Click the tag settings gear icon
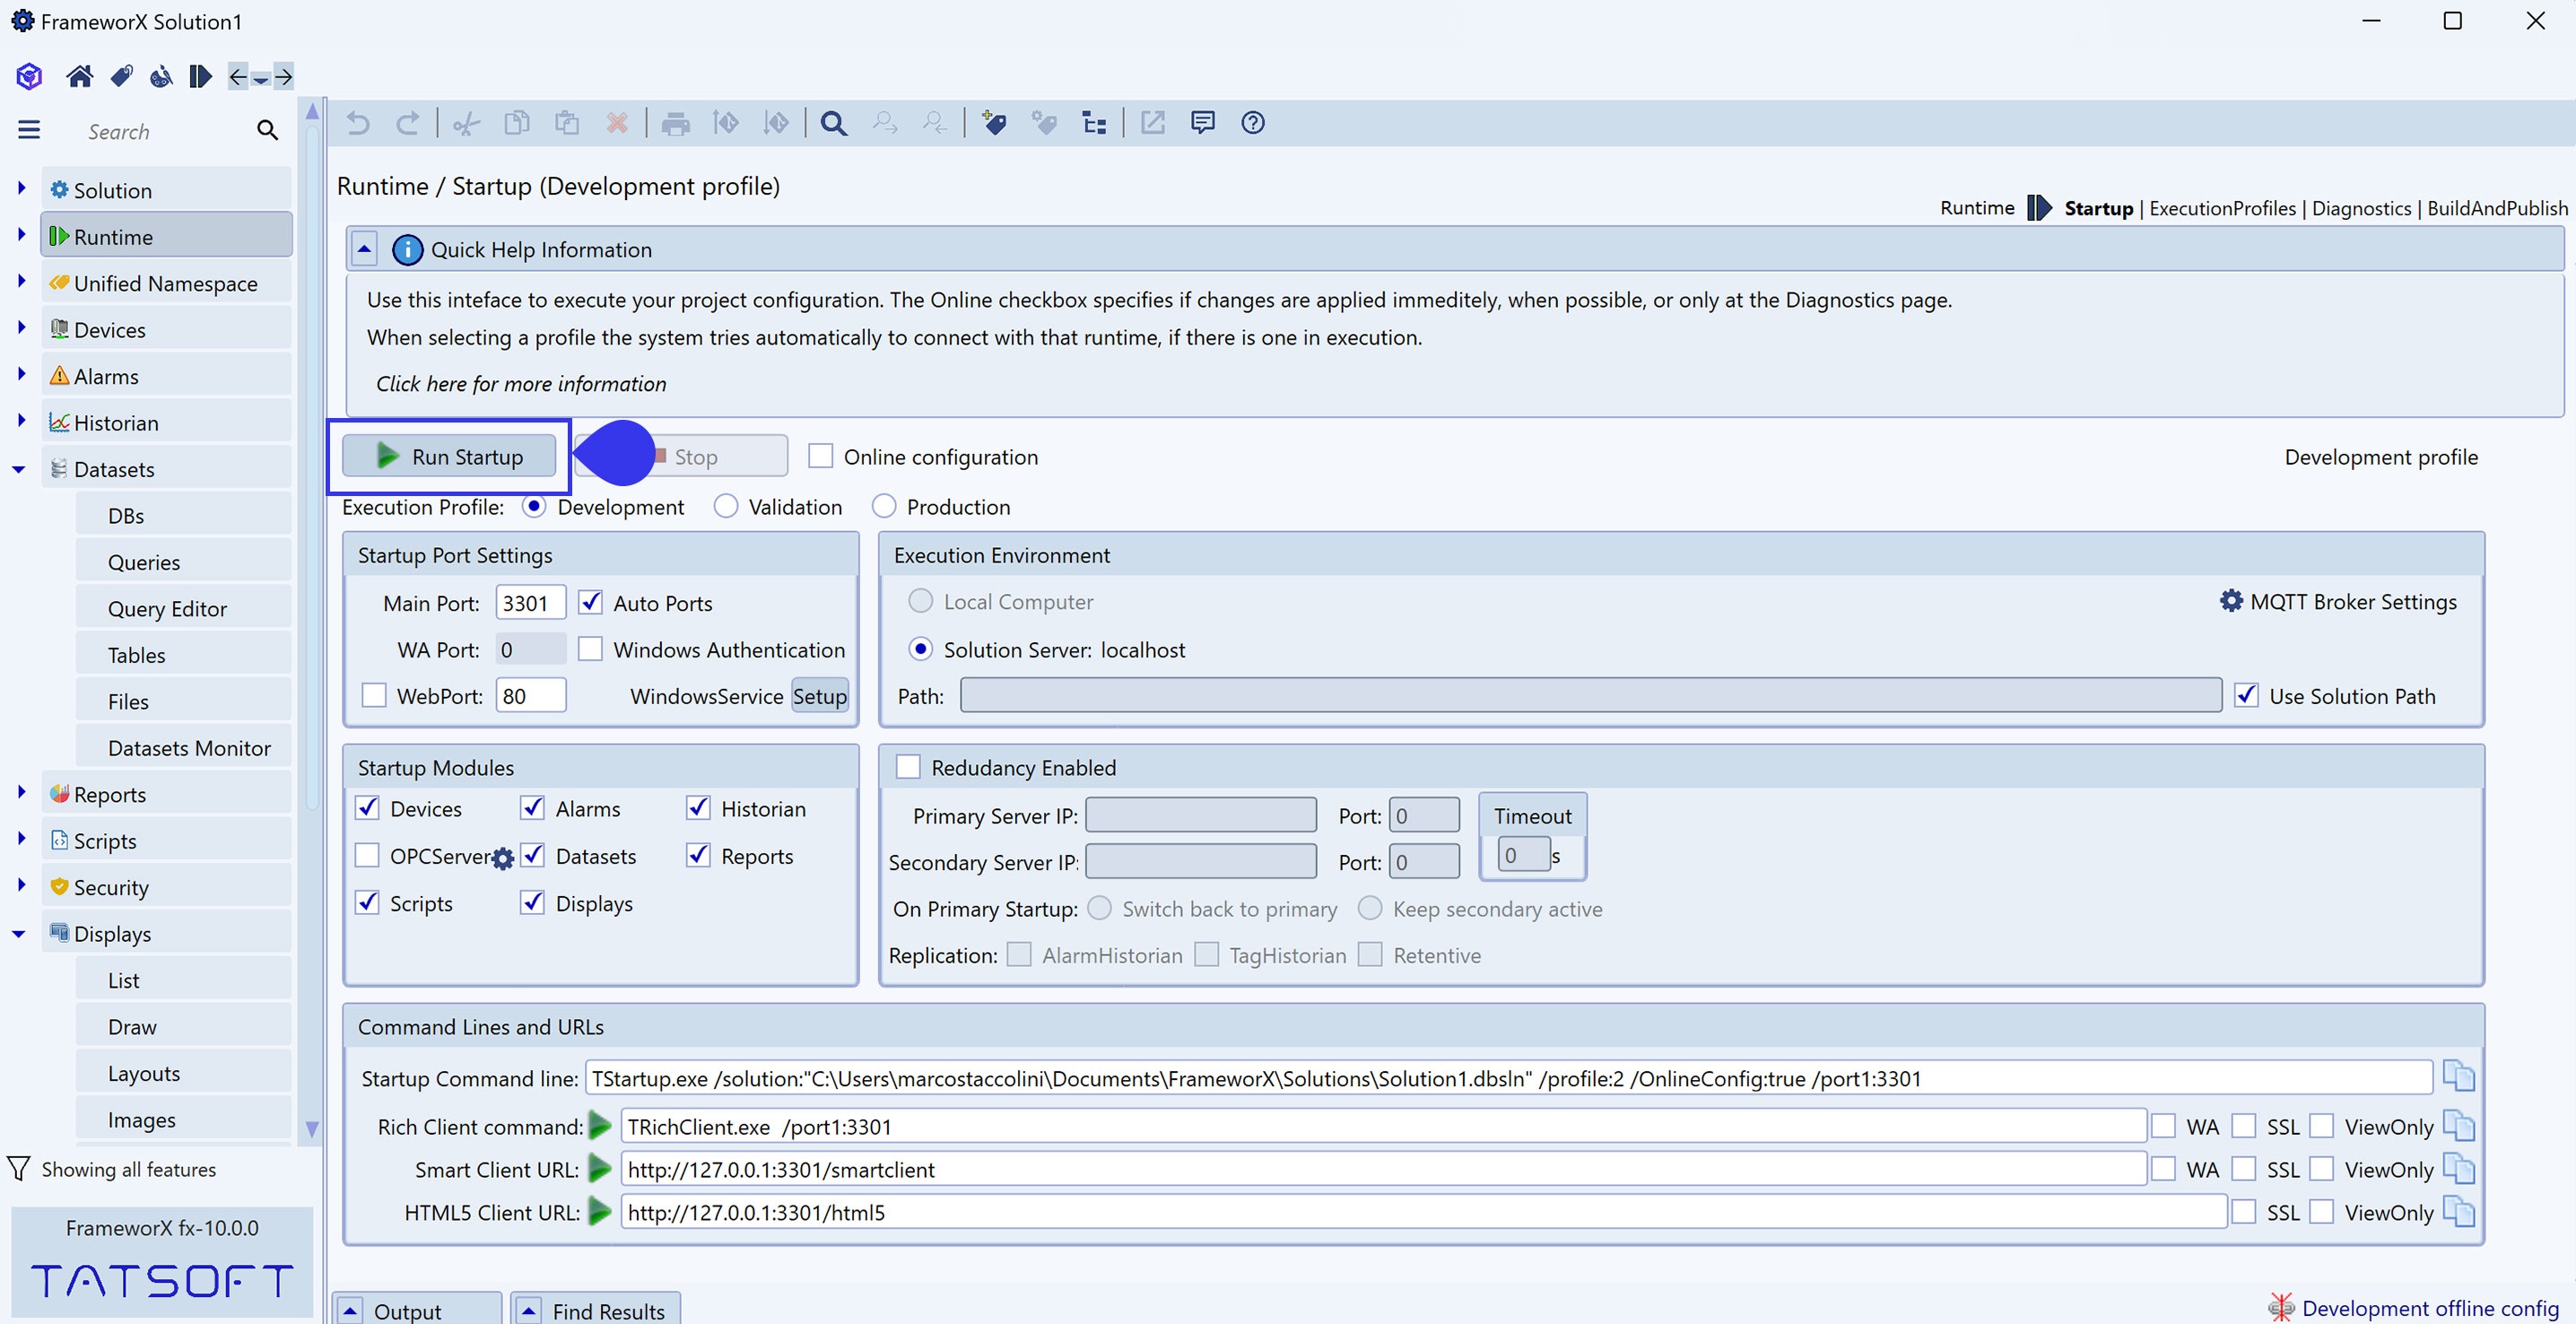The height and width of the screenshot is (1324, 2576). click(x=1044, y=123)
